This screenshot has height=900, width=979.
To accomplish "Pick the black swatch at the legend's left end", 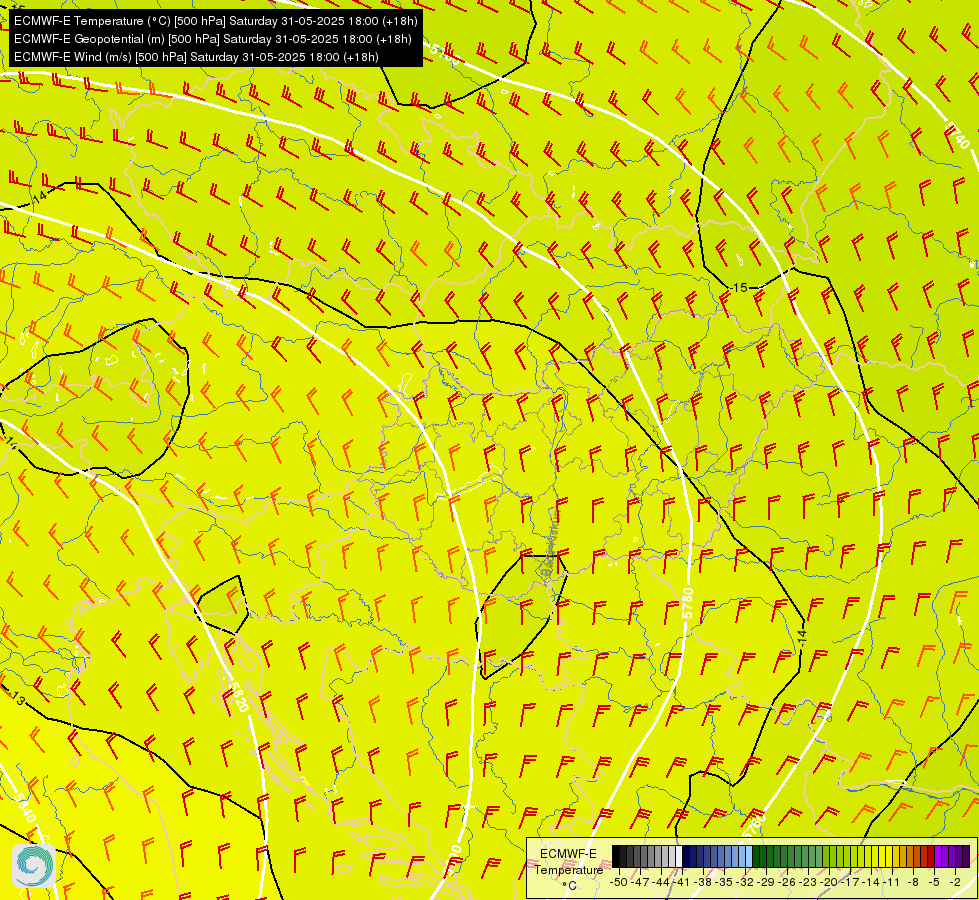I will pos(616,856).
